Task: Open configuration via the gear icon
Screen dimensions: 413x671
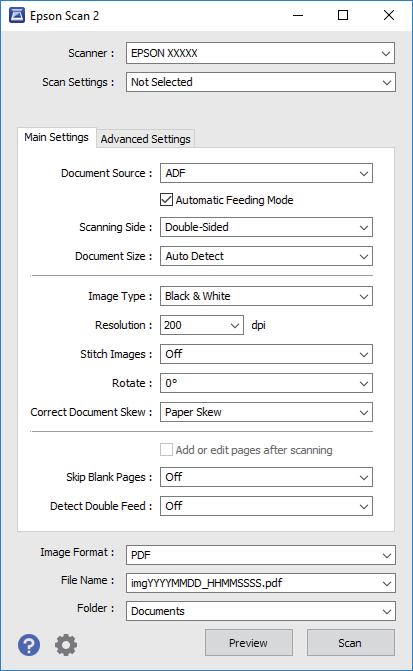Action: (x=66, y=644)
